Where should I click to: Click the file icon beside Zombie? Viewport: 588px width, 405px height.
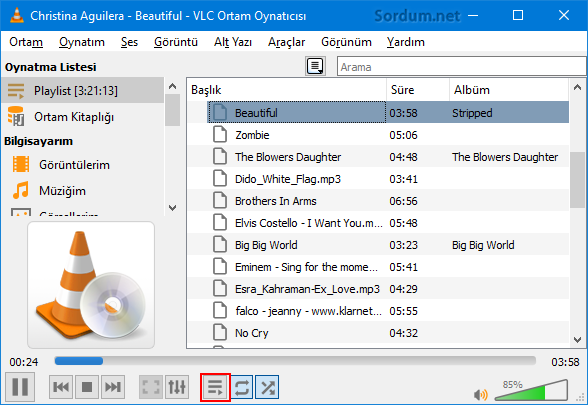(220, 134)
